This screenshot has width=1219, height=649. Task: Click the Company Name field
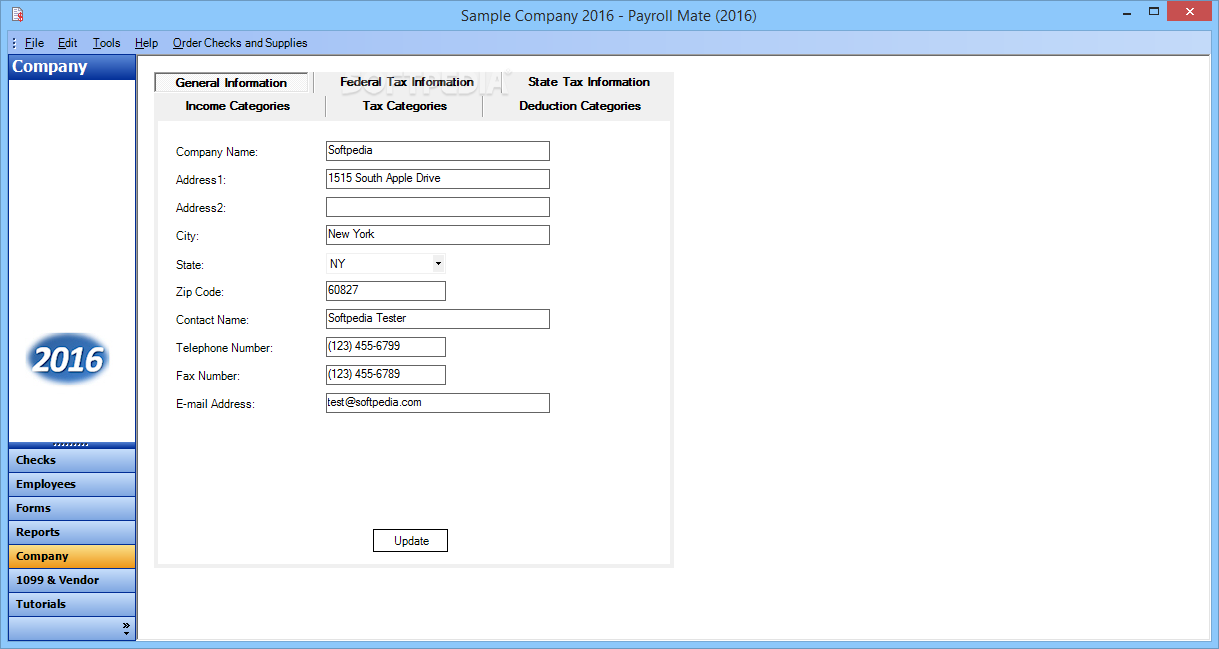click(x=438, y=151)
